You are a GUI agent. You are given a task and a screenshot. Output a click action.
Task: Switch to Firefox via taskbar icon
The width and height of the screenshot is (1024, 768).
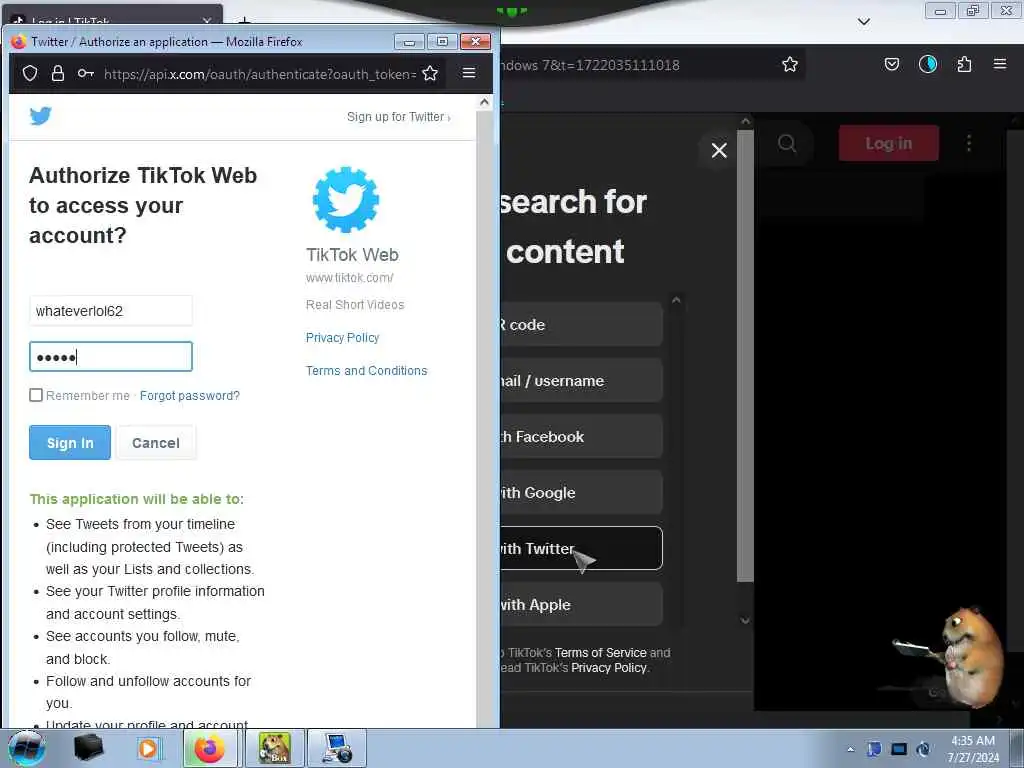(x=210, y=748)
